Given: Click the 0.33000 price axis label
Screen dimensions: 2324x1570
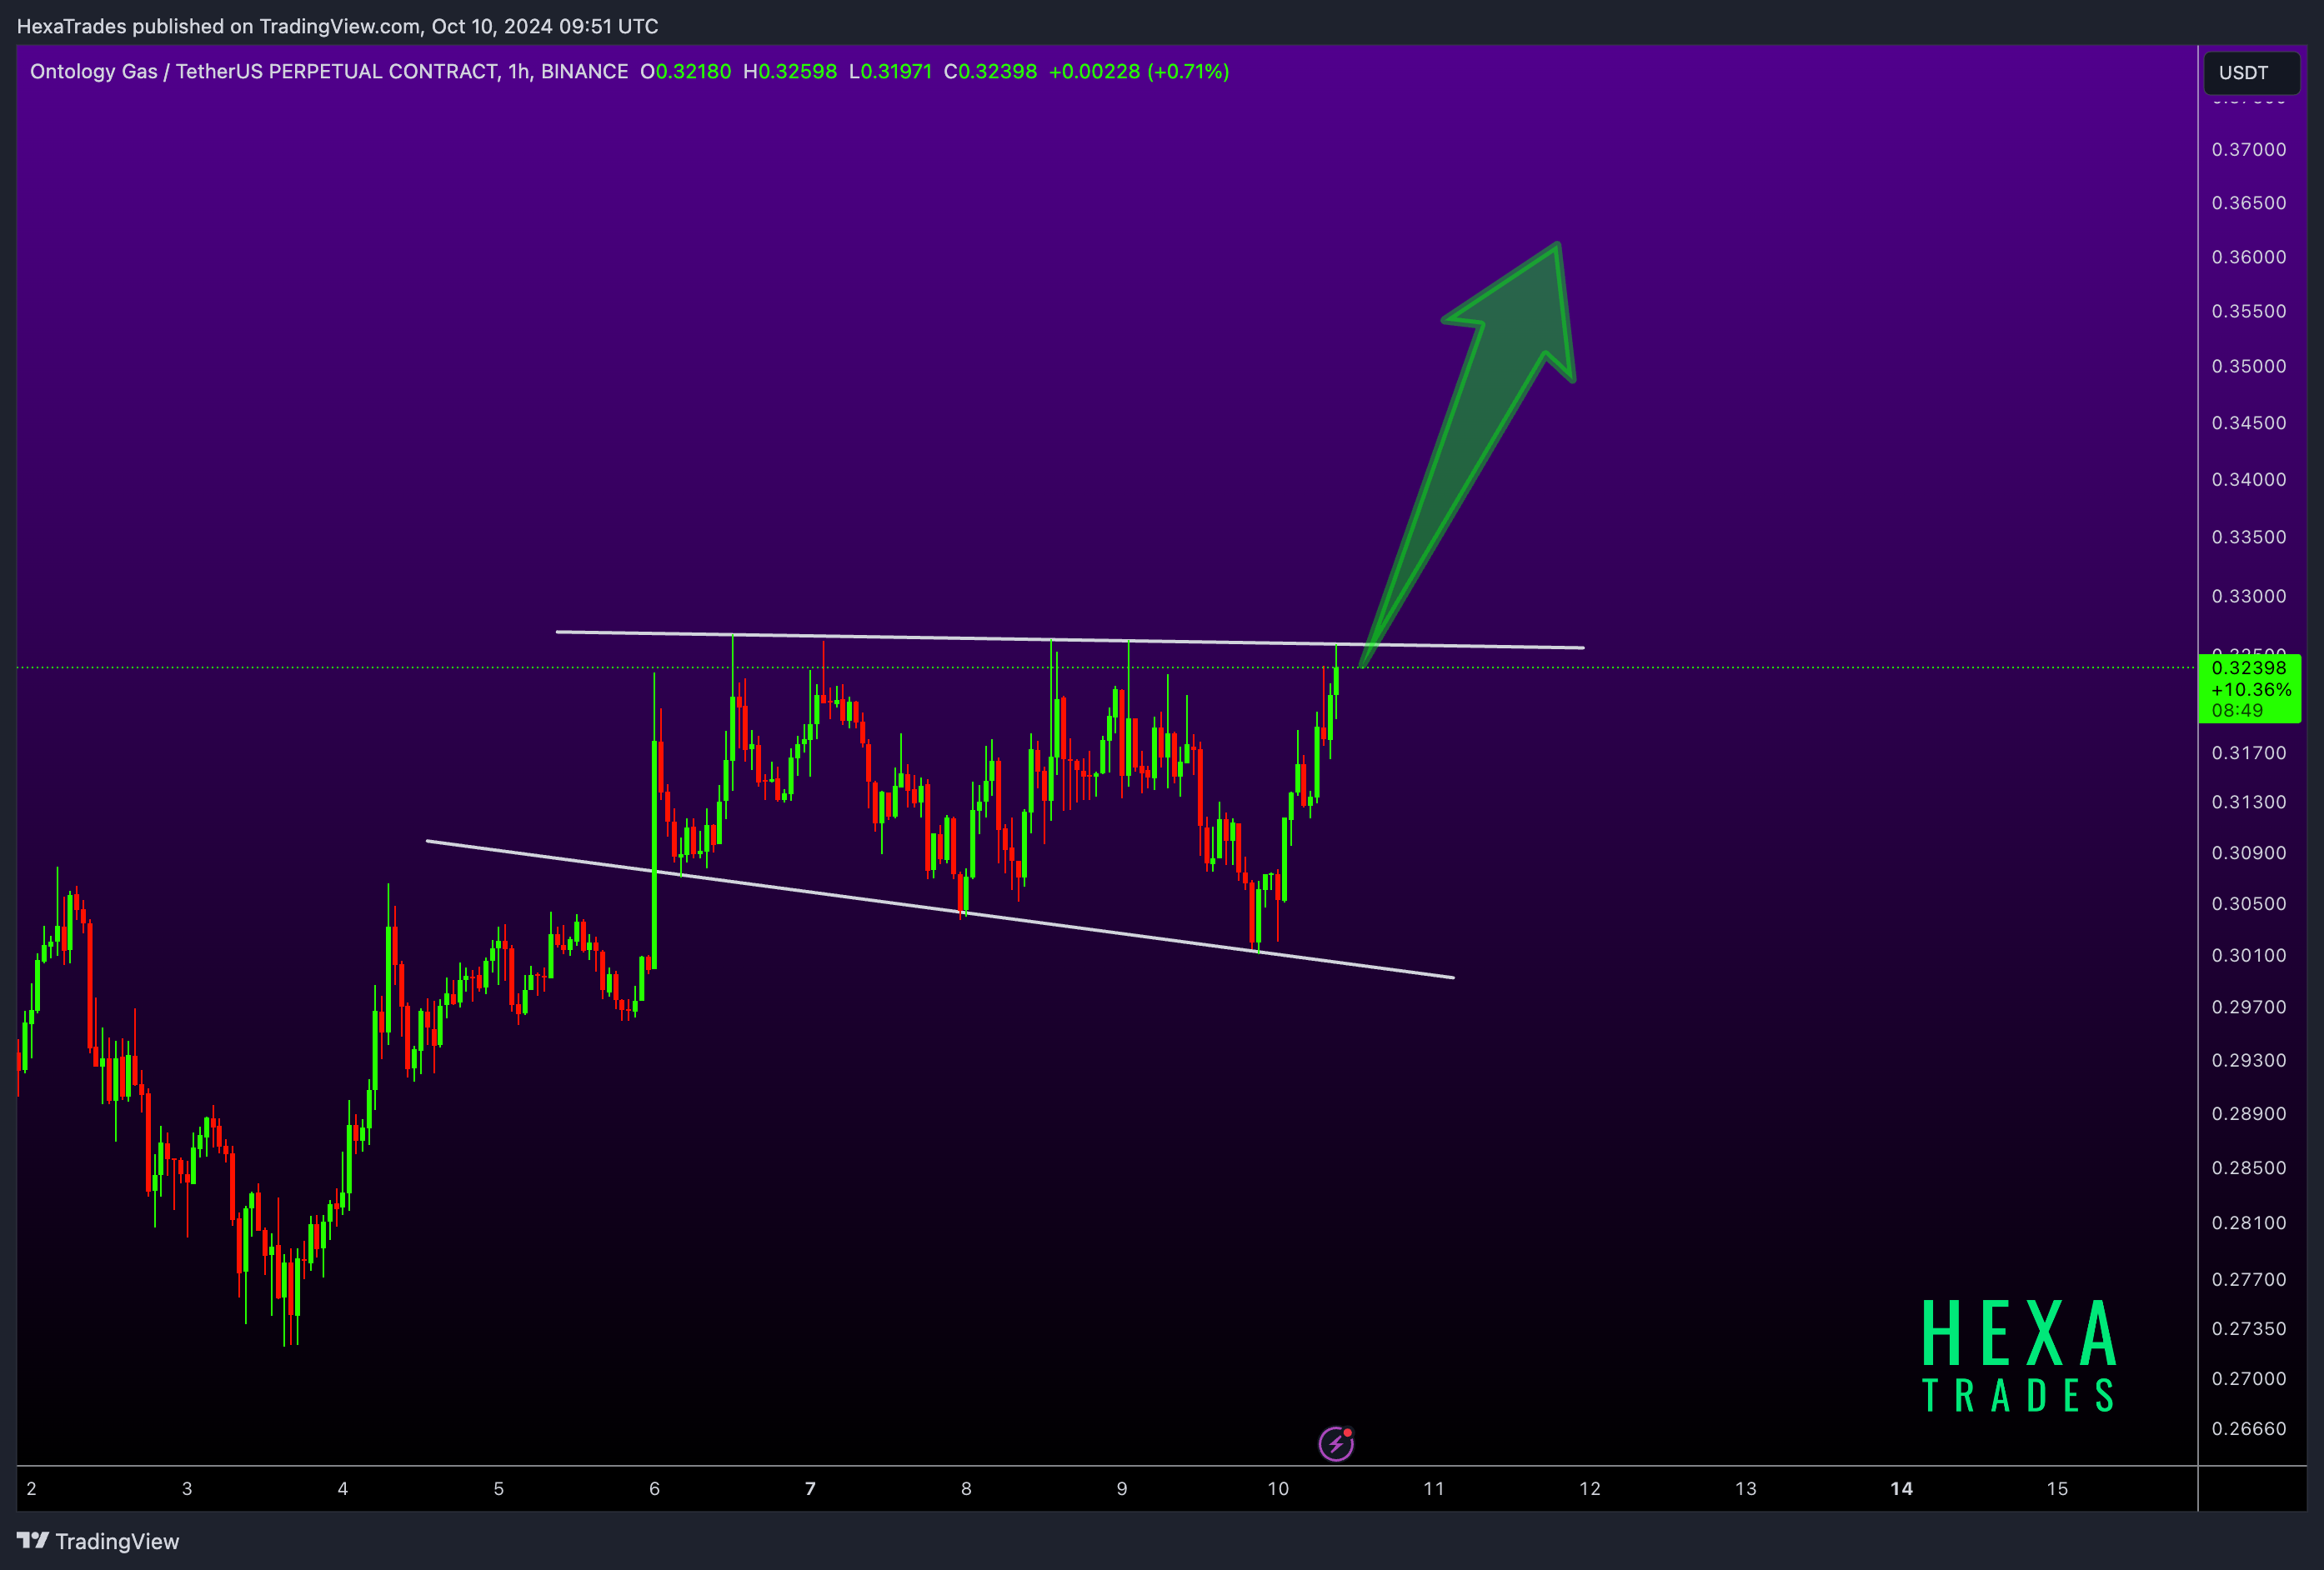Looking at the screenshot, I should [x=2248, y=595].
